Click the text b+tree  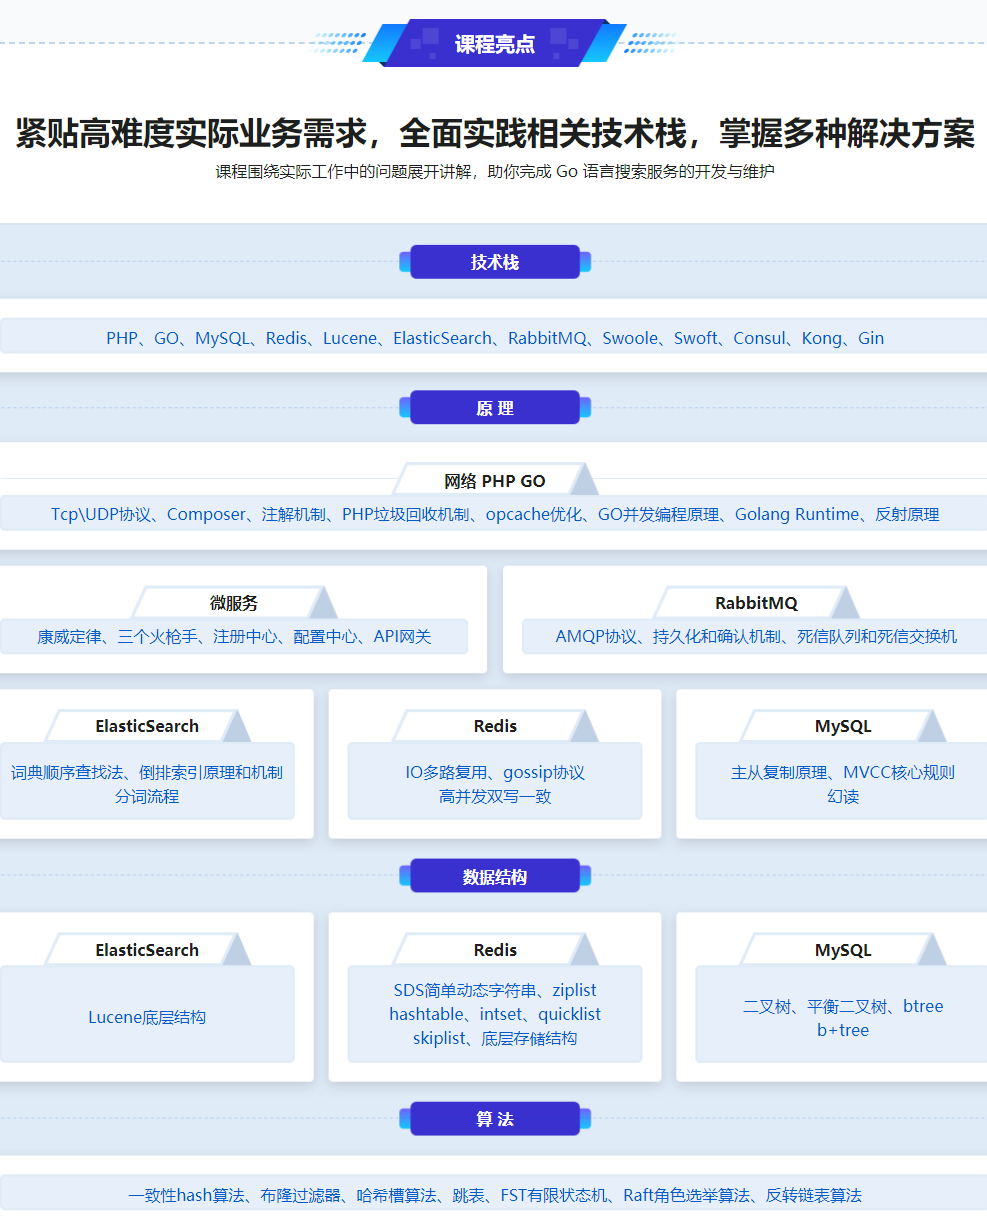(843, 1030)
